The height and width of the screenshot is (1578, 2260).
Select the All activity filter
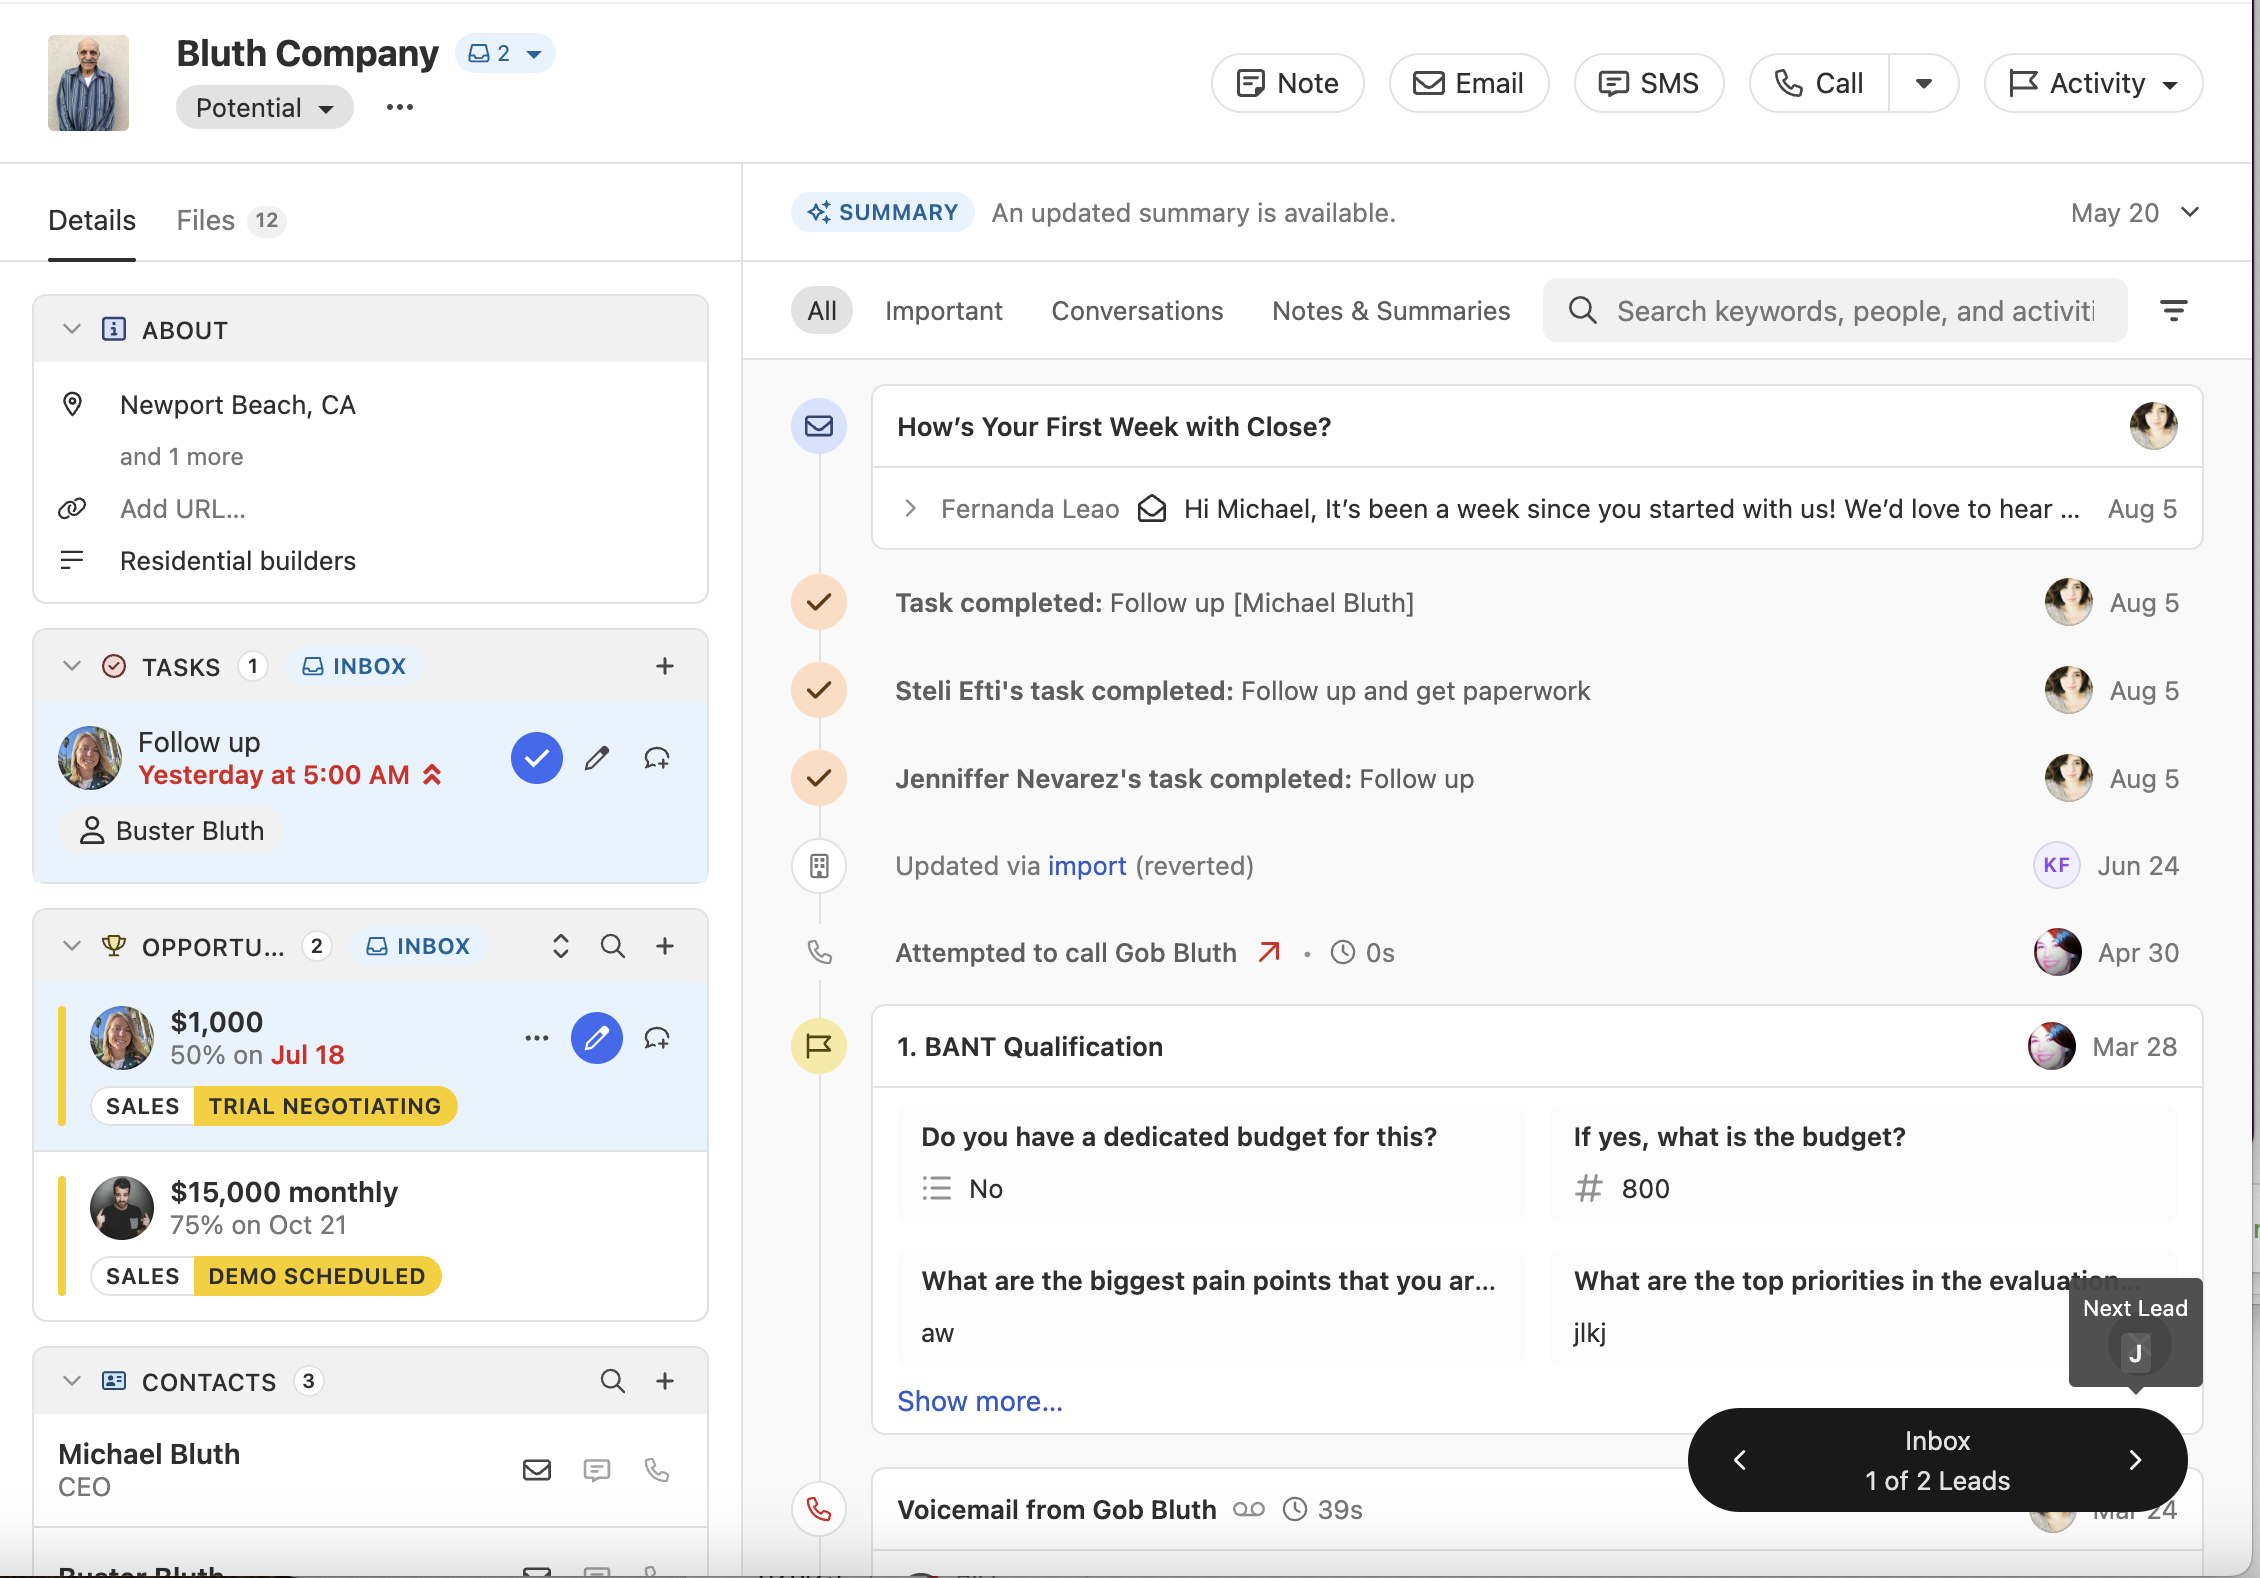pyautogui.click(x=822, y=311)
